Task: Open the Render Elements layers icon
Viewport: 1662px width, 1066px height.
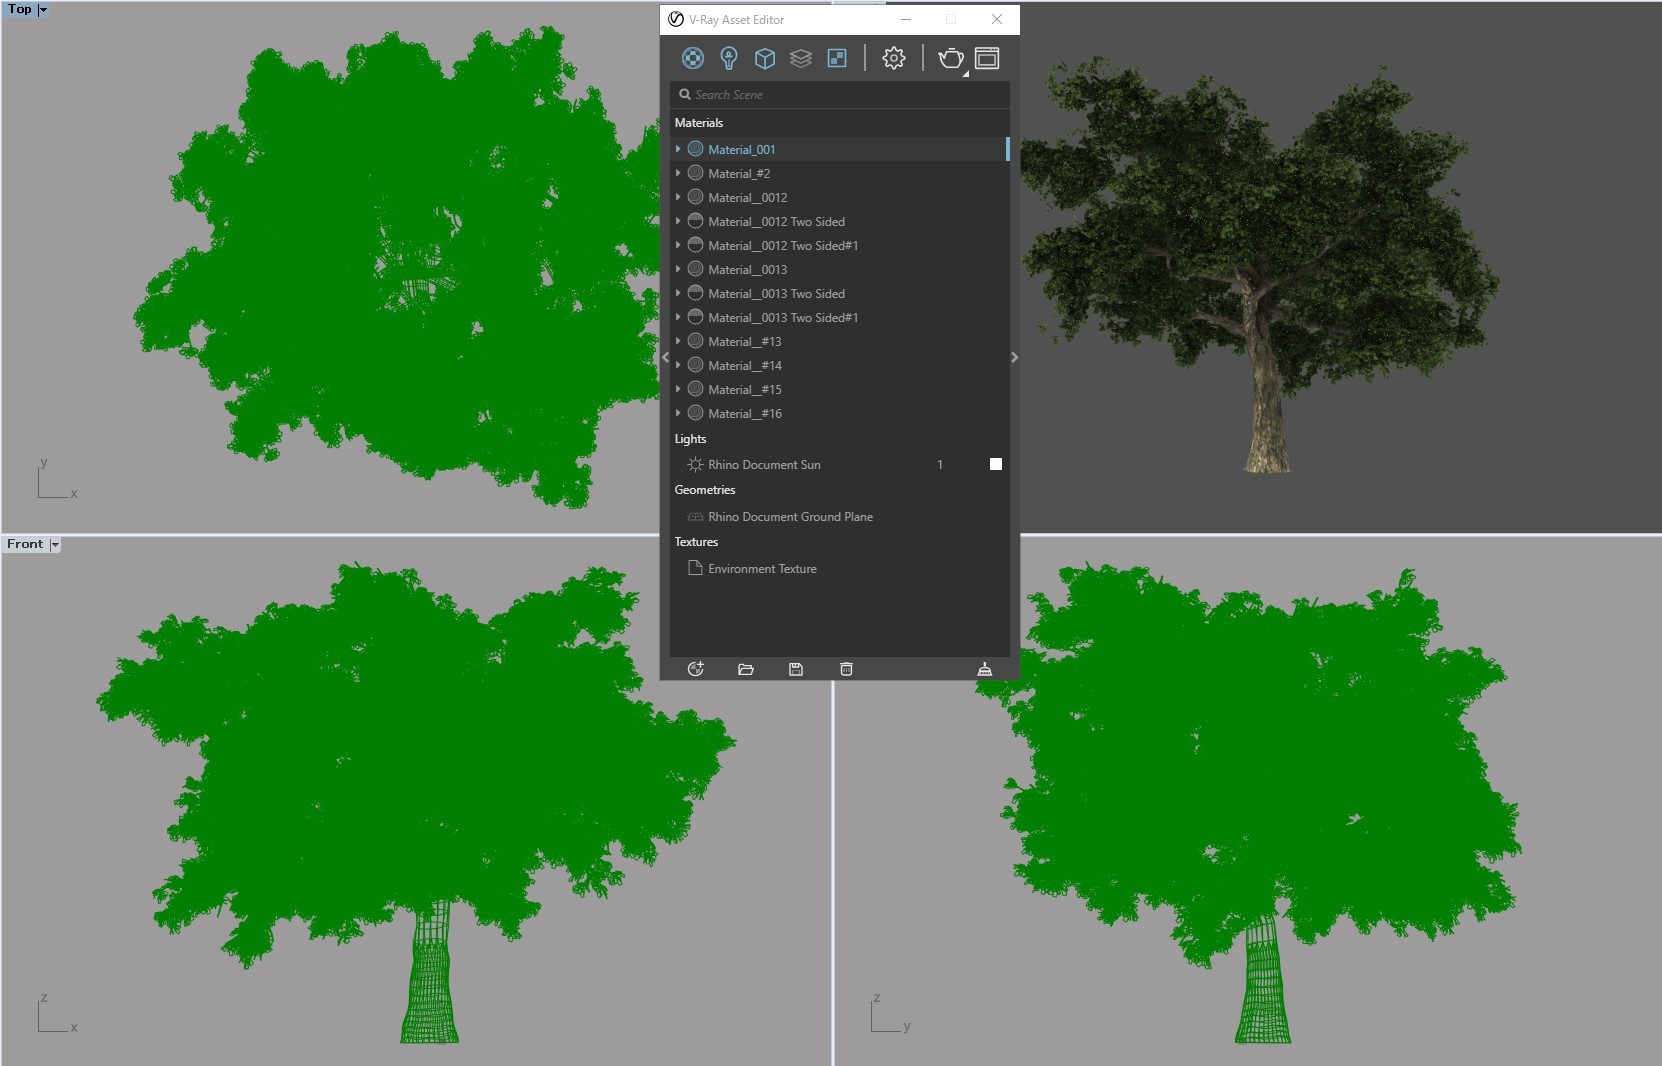Action: tap(801, 58)
